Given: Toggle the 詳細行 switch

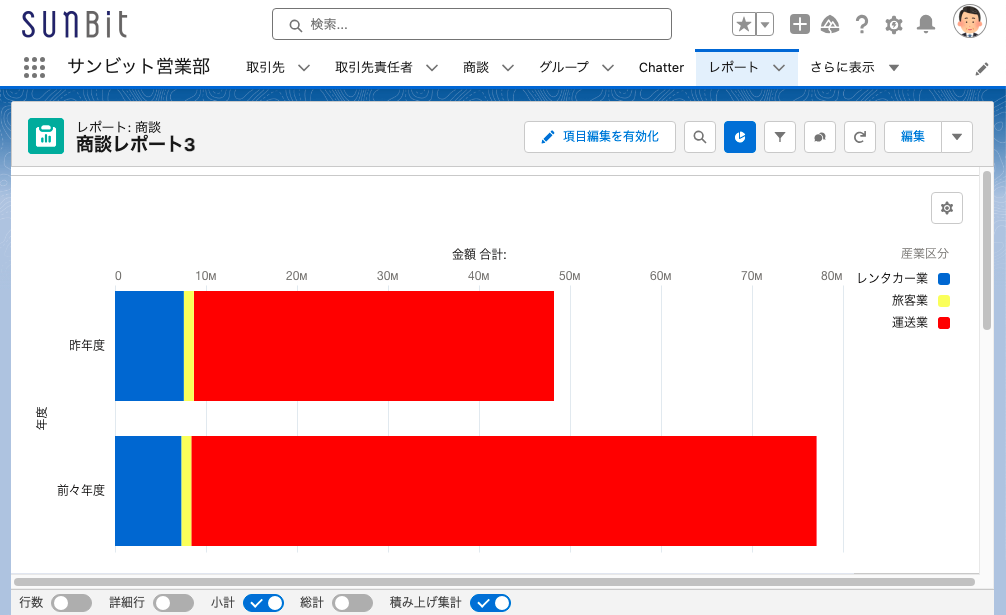Looking at the screenshot, I should [173, 603].
